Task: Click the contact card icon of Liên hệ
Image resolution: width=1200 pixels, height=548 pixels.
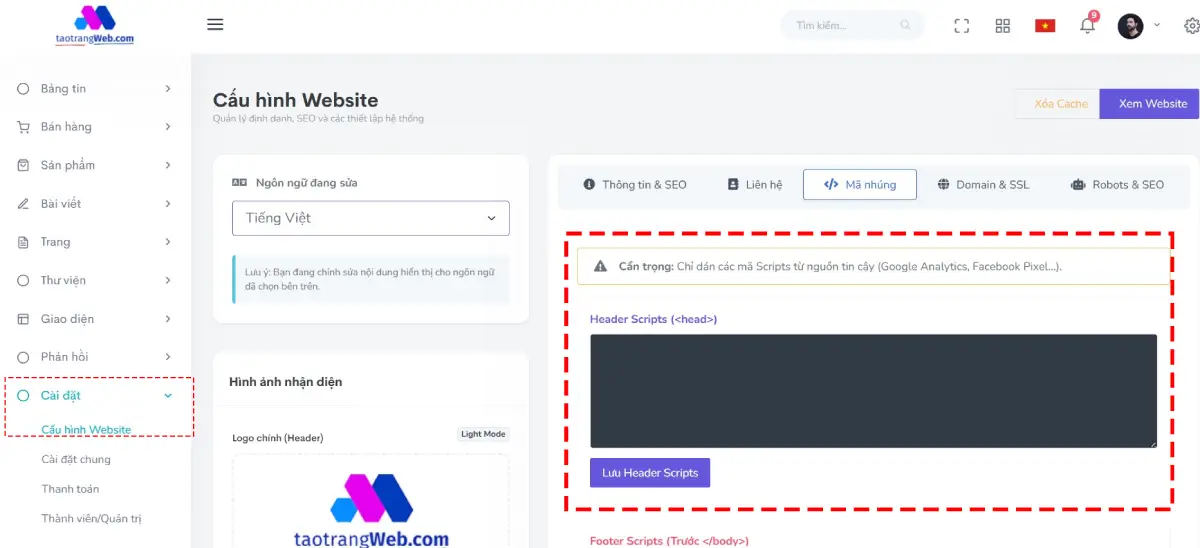Action: tap(733, 185)
